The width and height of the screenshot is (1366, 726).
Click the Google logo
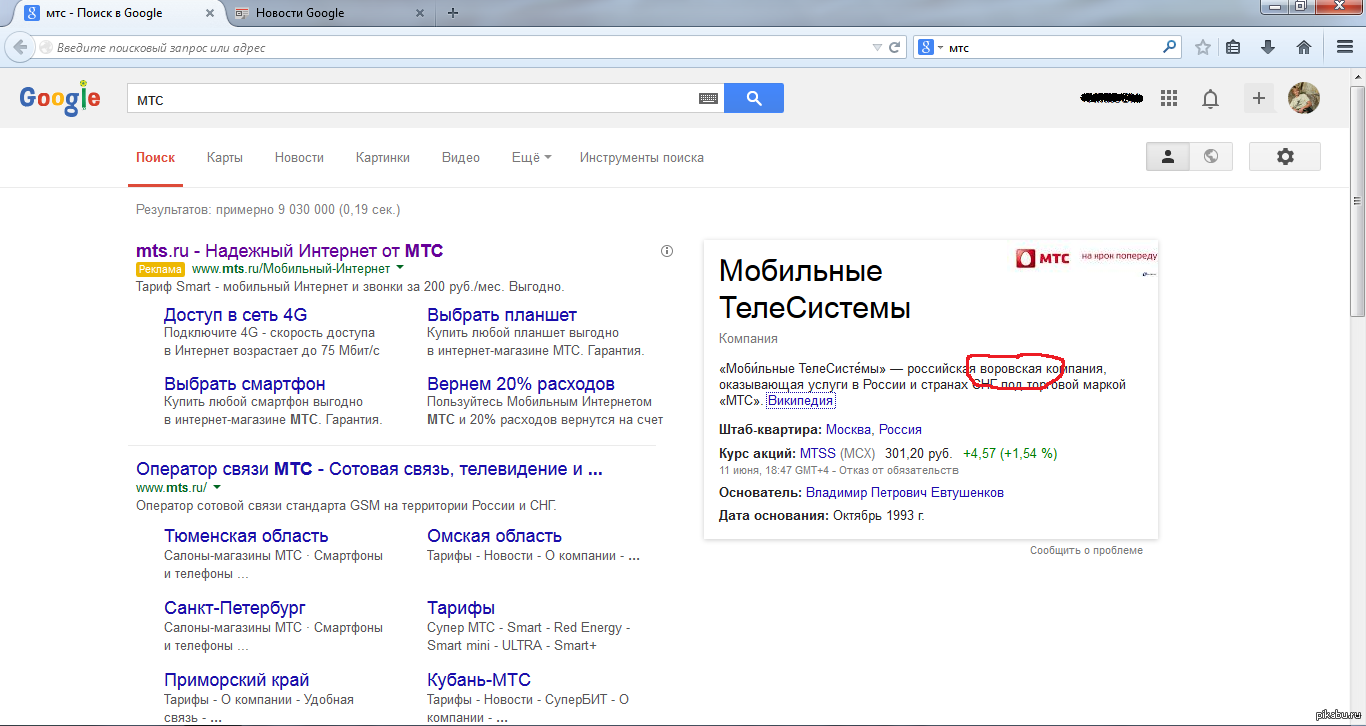point(60,98)
